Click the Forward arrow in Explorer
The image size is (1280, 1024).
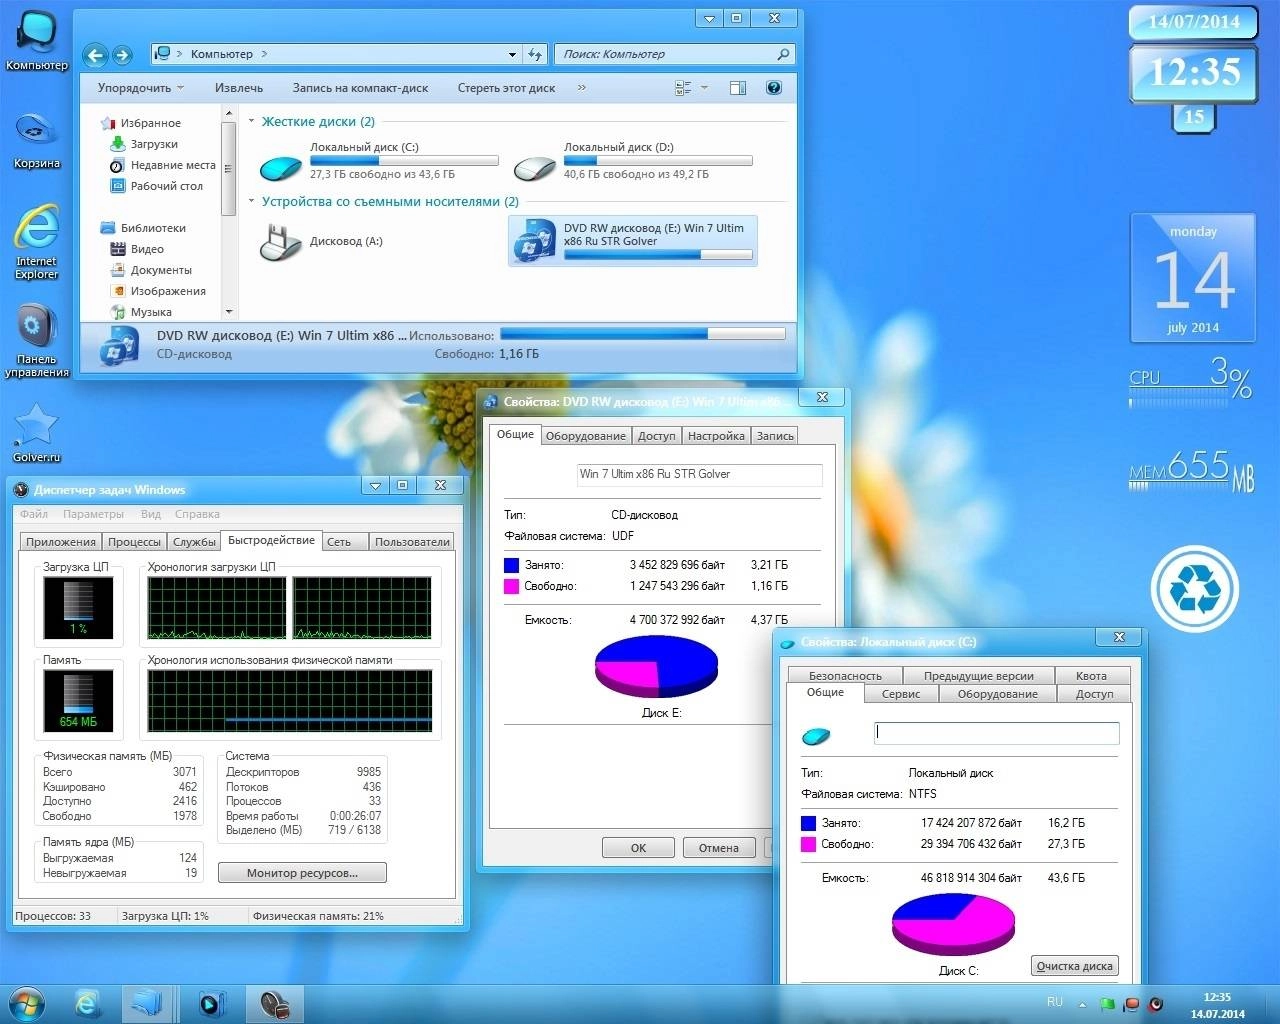[123, 56]
